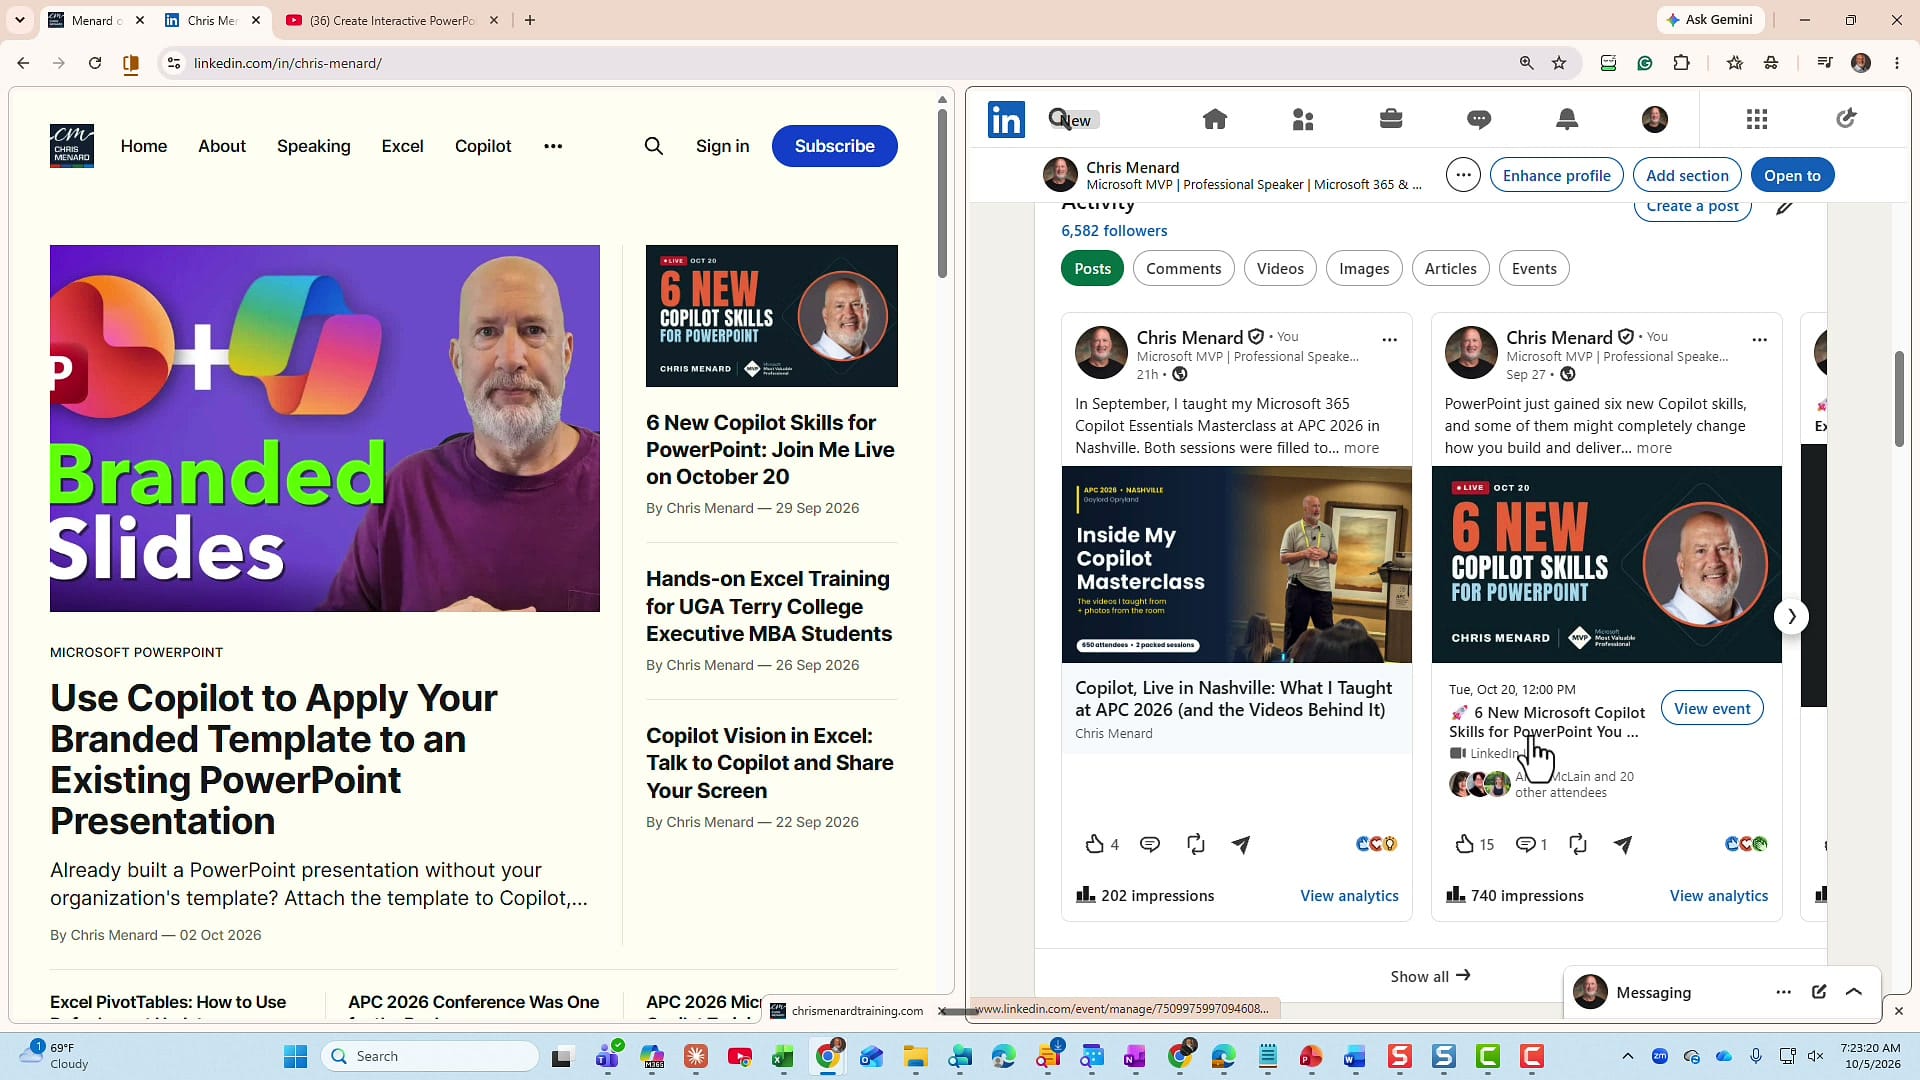
Task: Edit activity with pencil icon
Action: 1784,207
